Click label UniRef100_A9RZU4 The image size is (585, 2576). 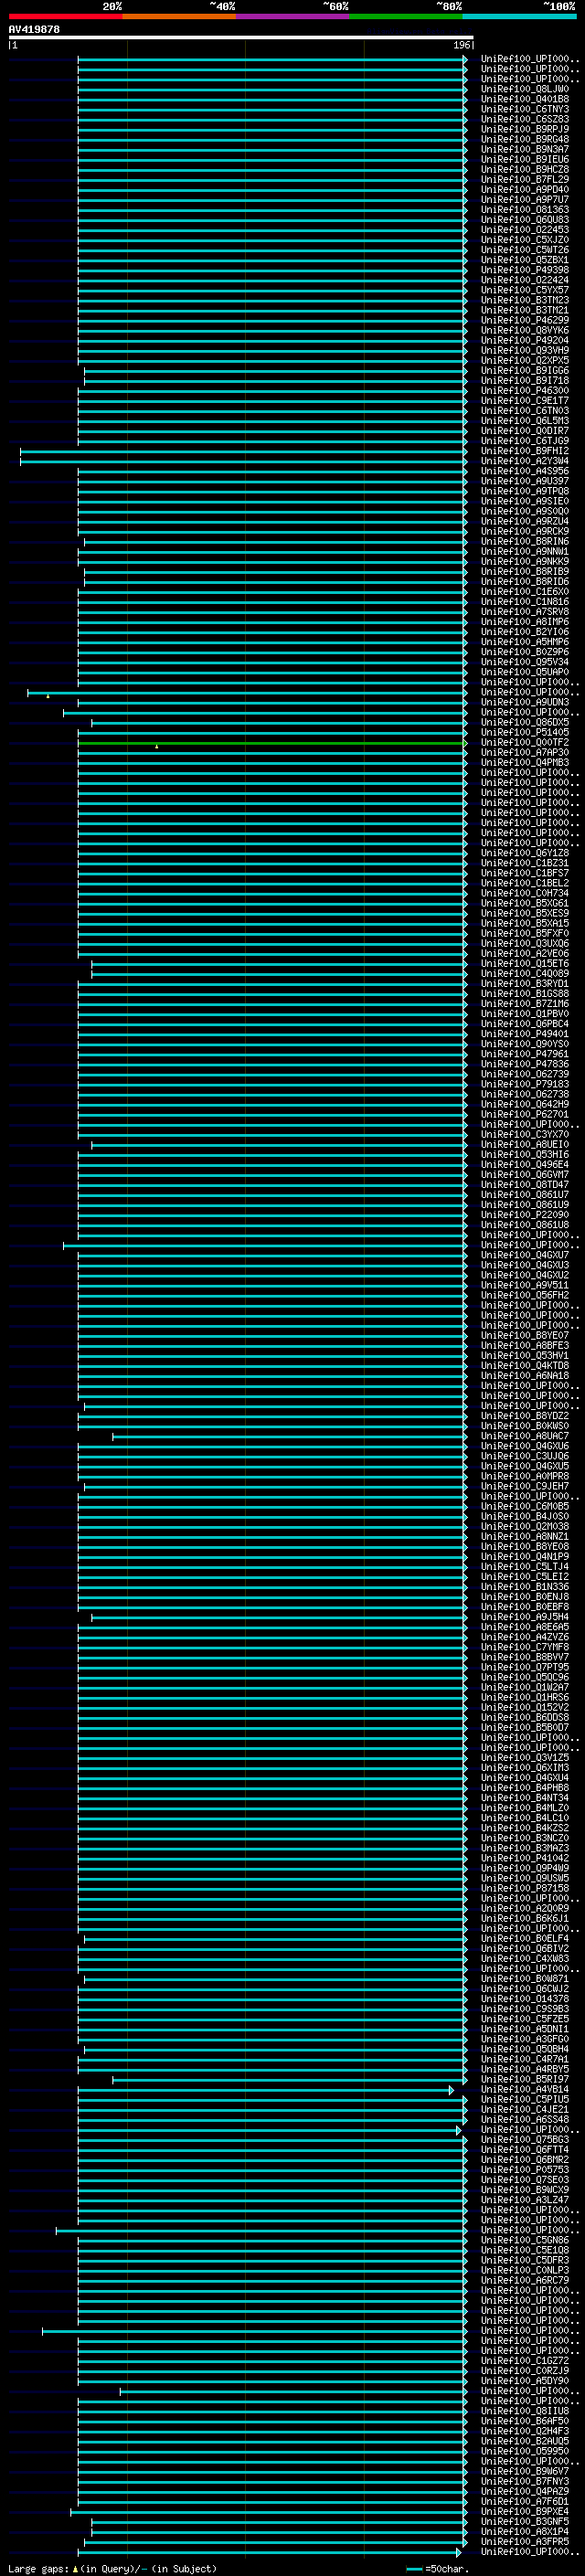click(524, 521)
